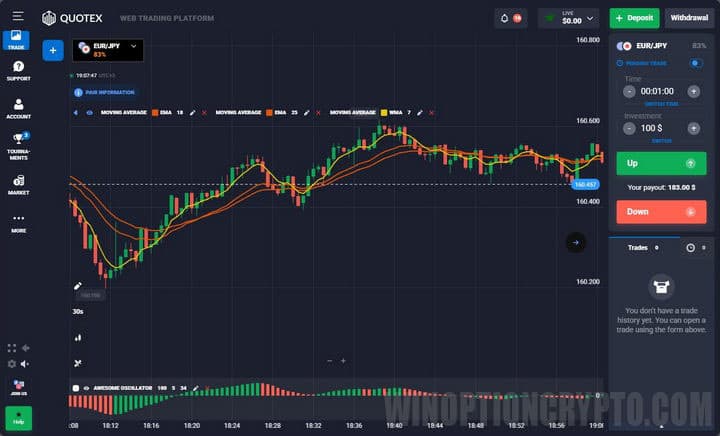
Task: Click the Join Us social icon
Action: tap(18, 387)
